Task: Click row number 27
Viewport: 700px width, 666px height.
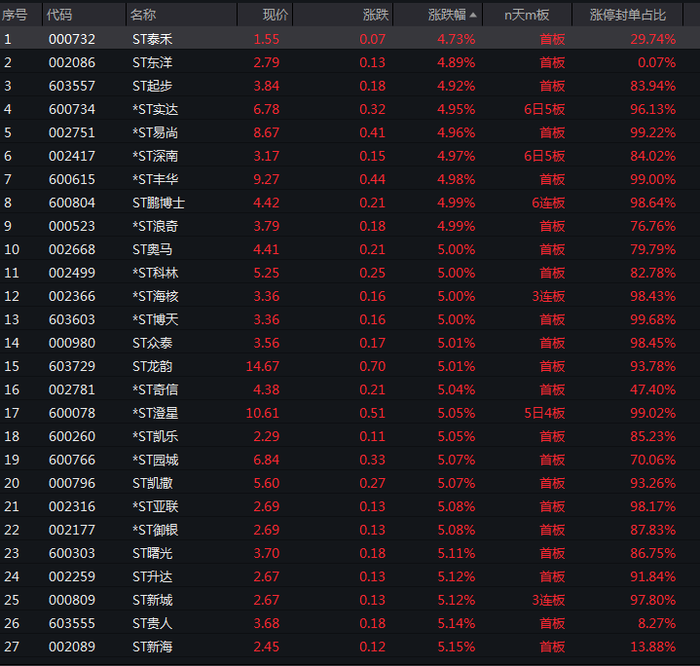Action: (12, 647)
